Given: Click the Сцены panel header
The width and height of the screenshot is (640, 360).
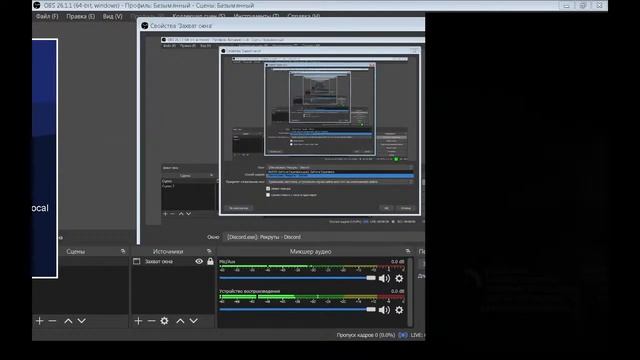Looking at the screenshot, I should point(76,251).
